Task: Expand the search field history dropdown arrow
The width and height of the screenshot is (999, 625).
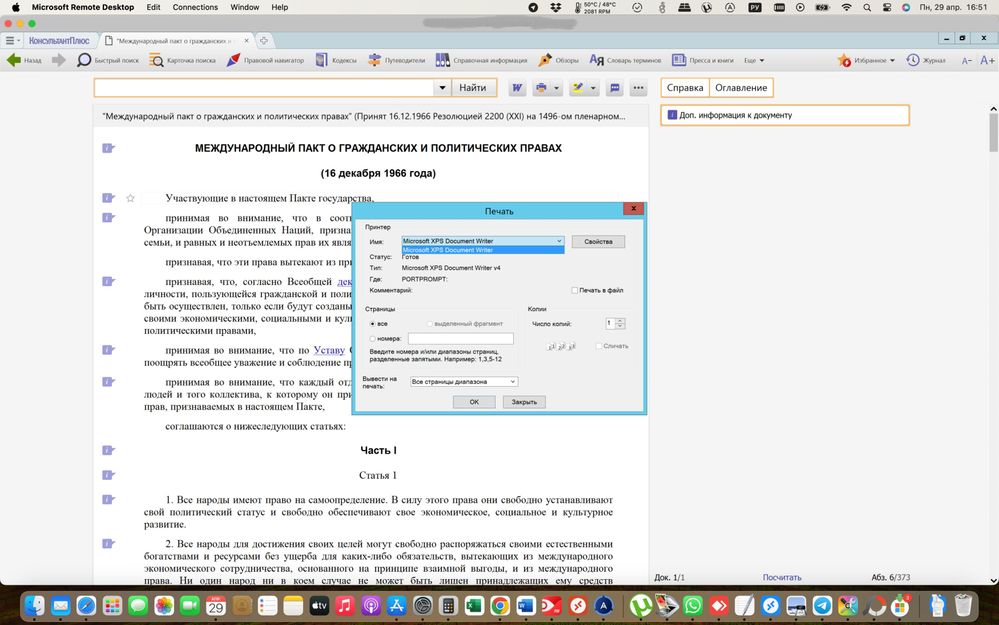Action: click(442, 88)
